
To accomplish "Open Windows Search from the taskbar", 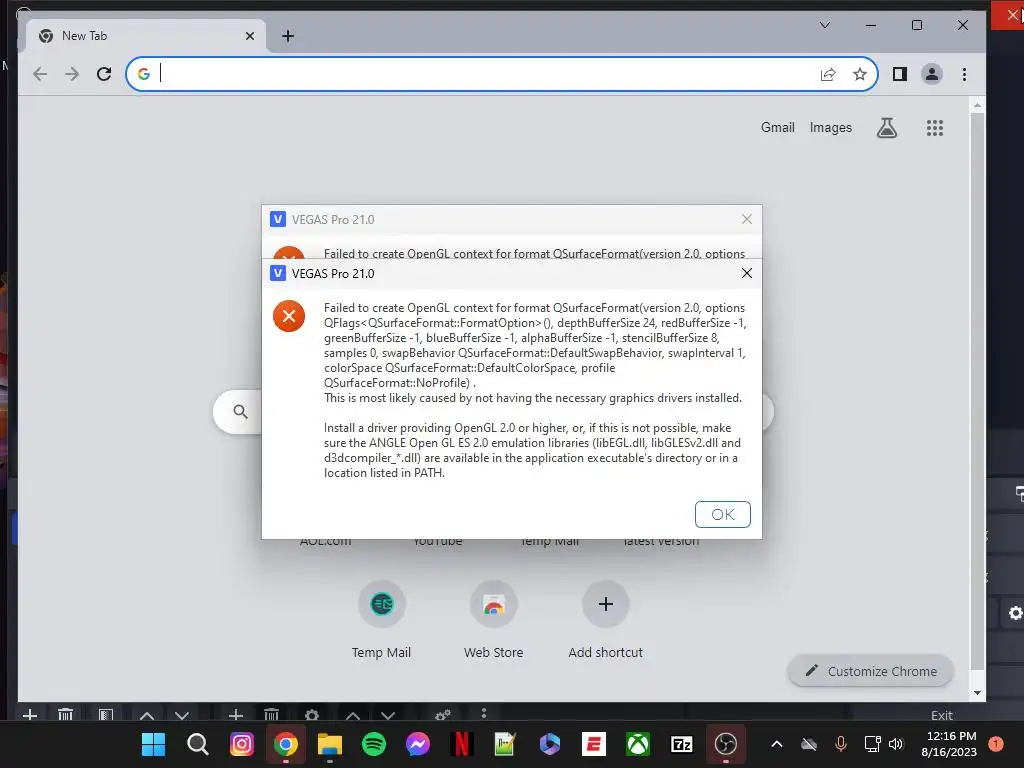I will click(197, 744).
